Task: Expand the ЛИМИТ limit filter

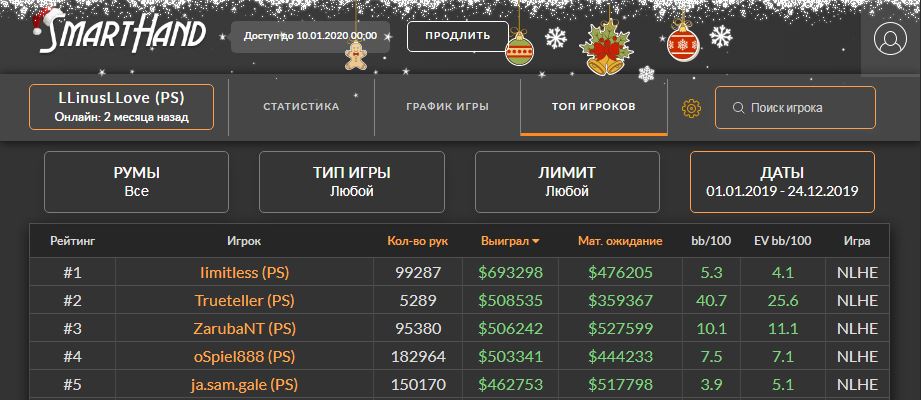Action: (x=567, y=182)
